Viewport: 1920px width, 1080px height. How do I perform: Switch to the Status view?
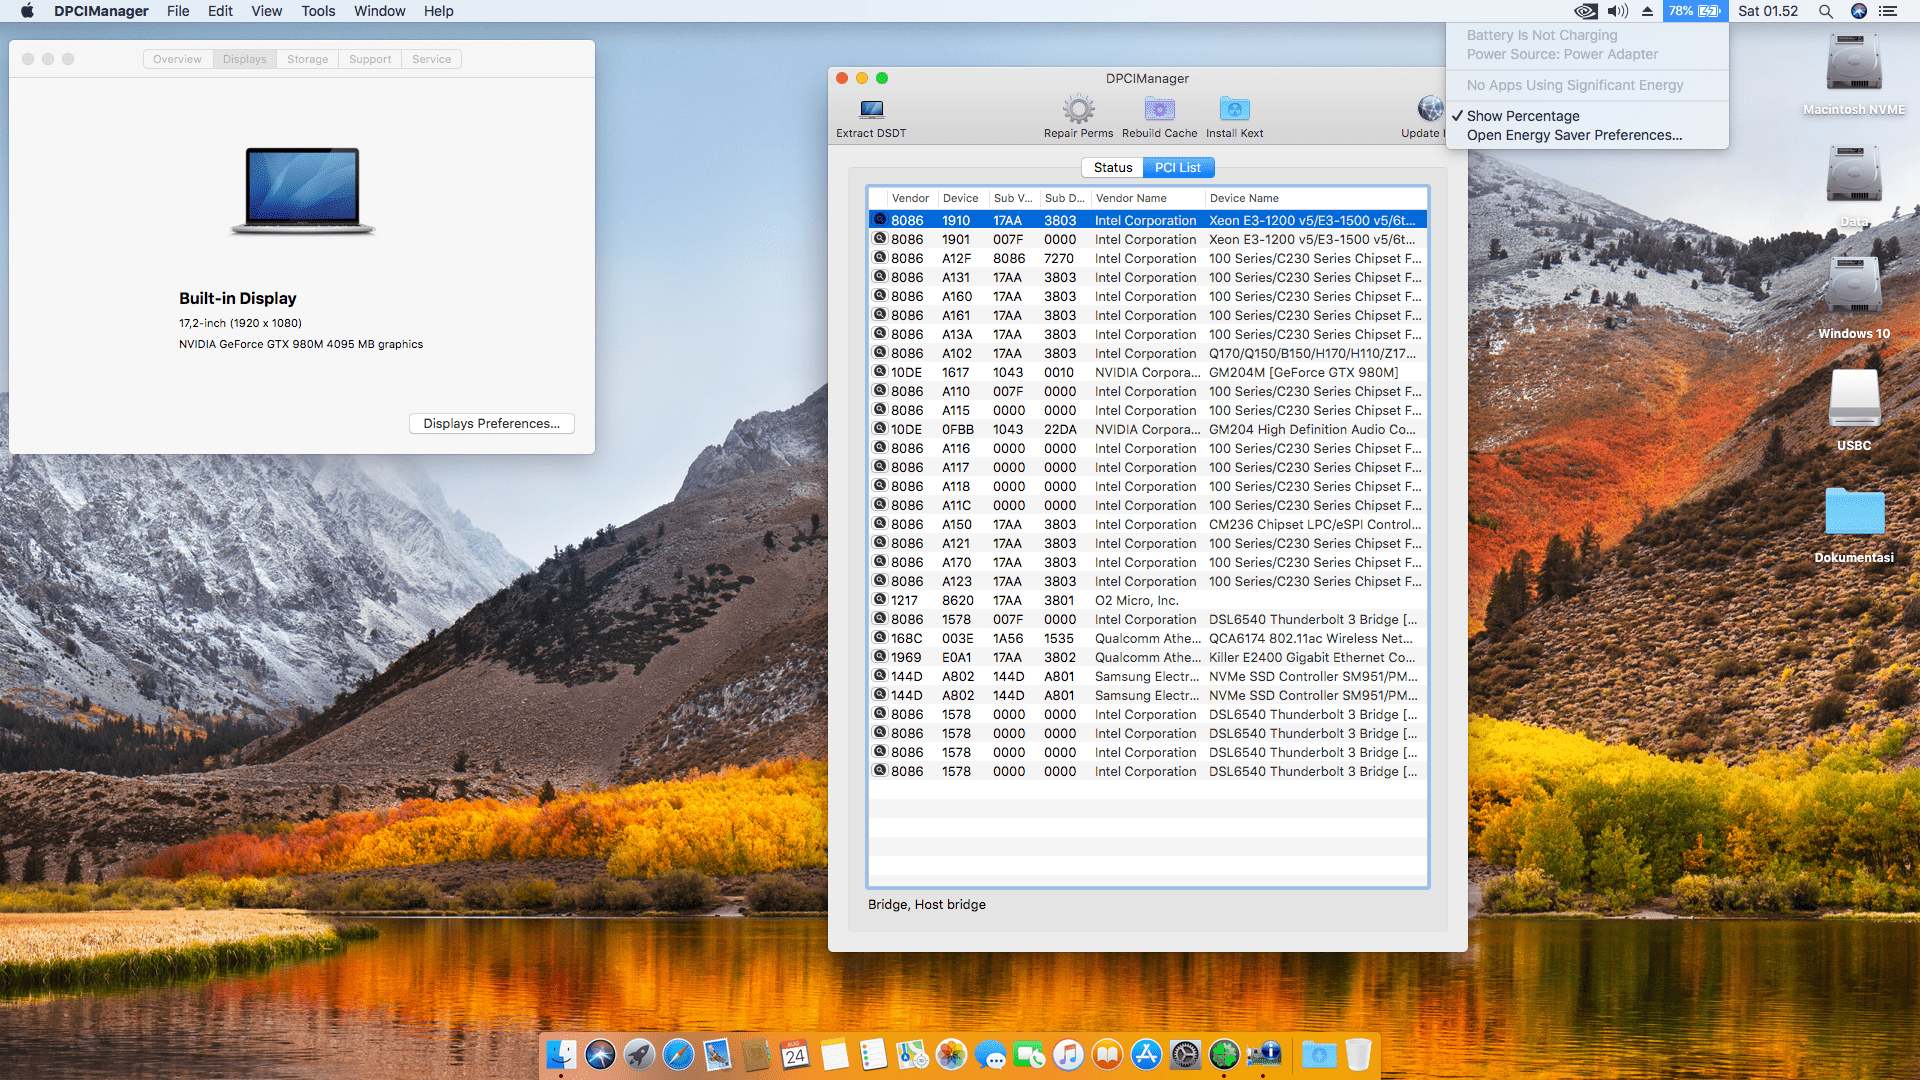[1112, 168]
